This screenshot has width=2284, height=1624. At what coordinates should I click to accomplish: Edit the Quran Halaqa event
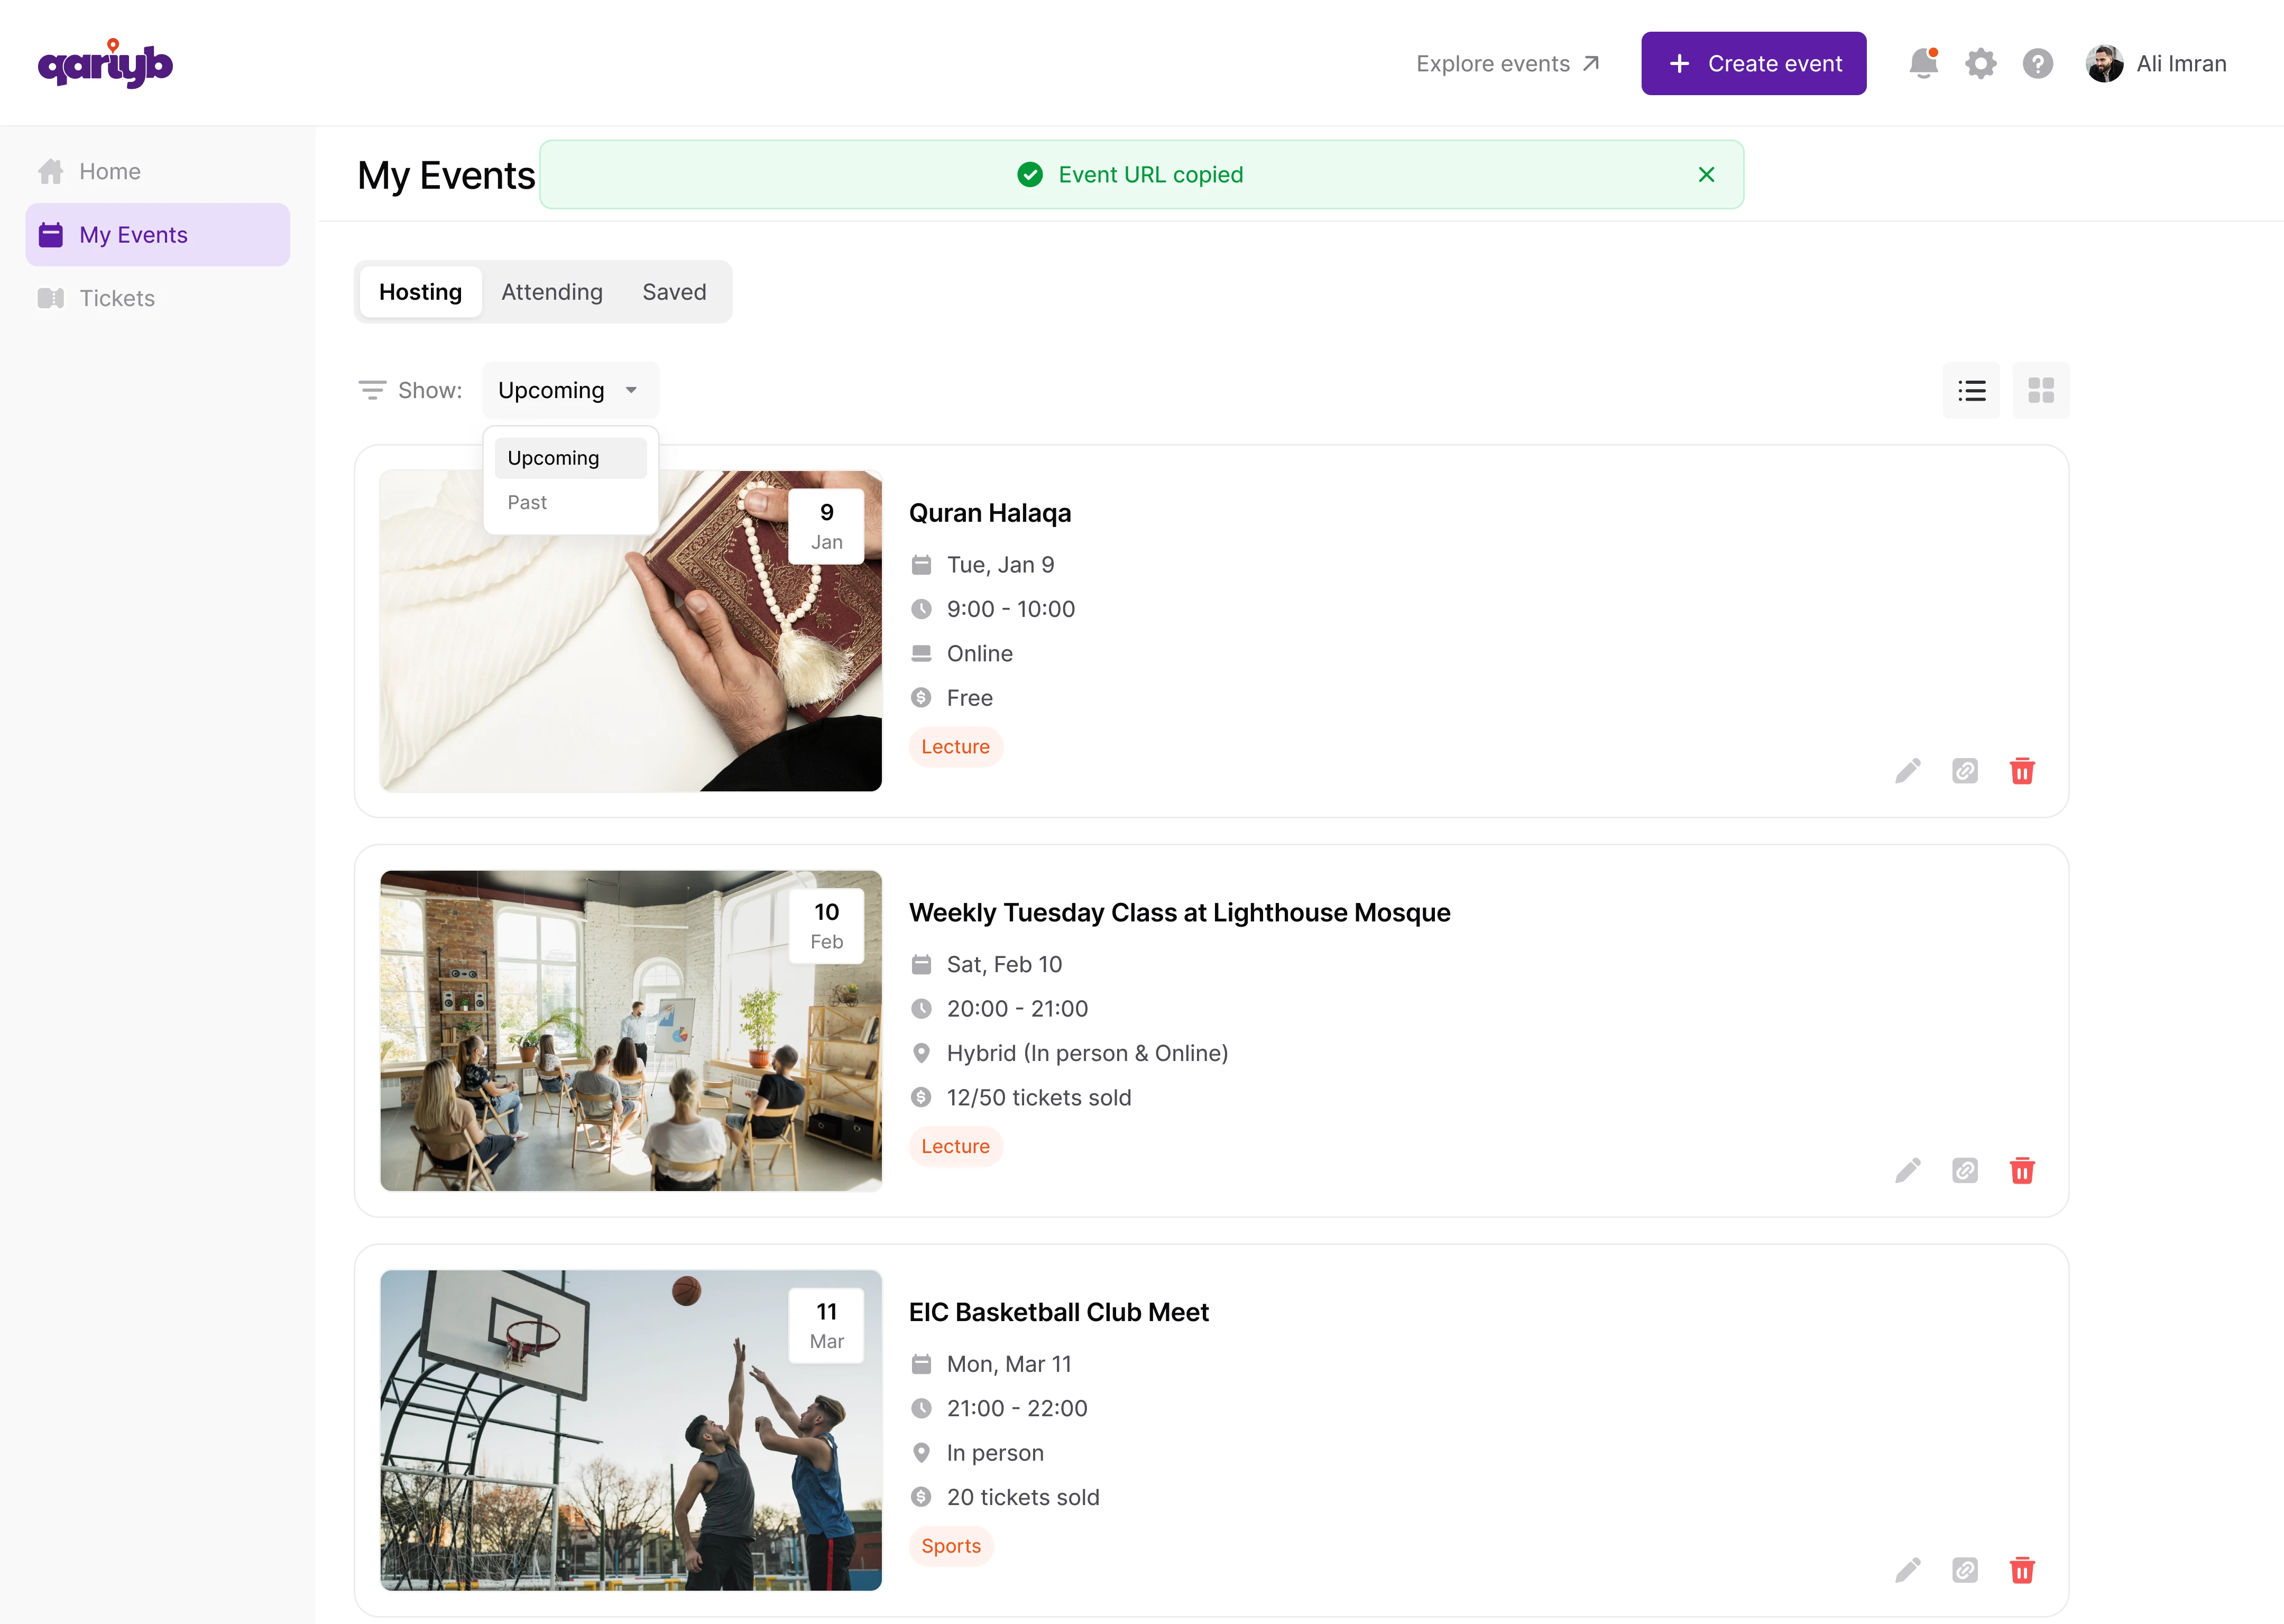tap(1907, 771)
